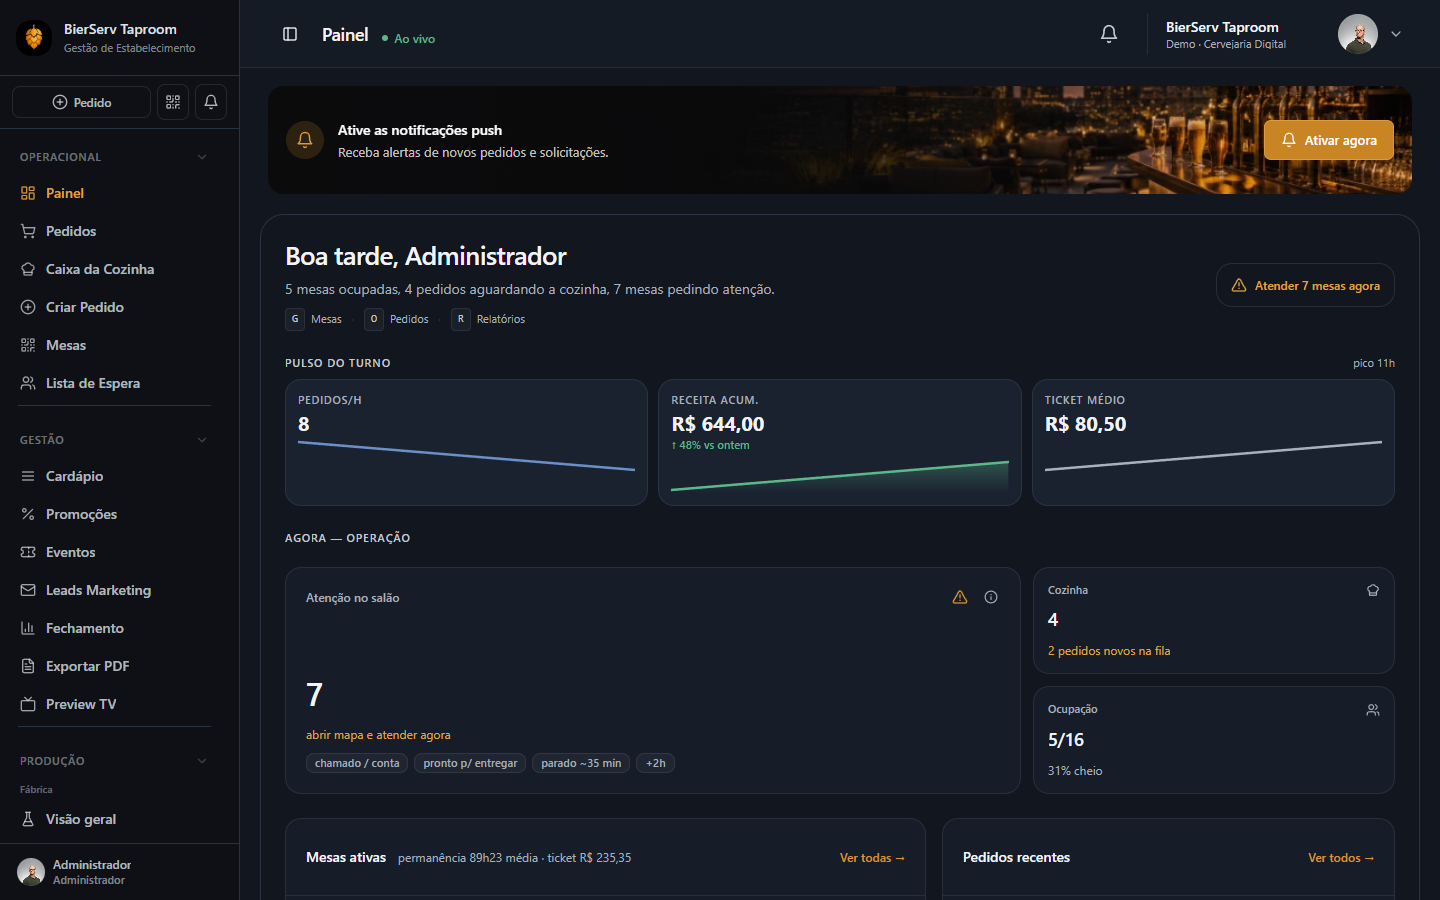Click the Relatórios shortcut chip

489,319
